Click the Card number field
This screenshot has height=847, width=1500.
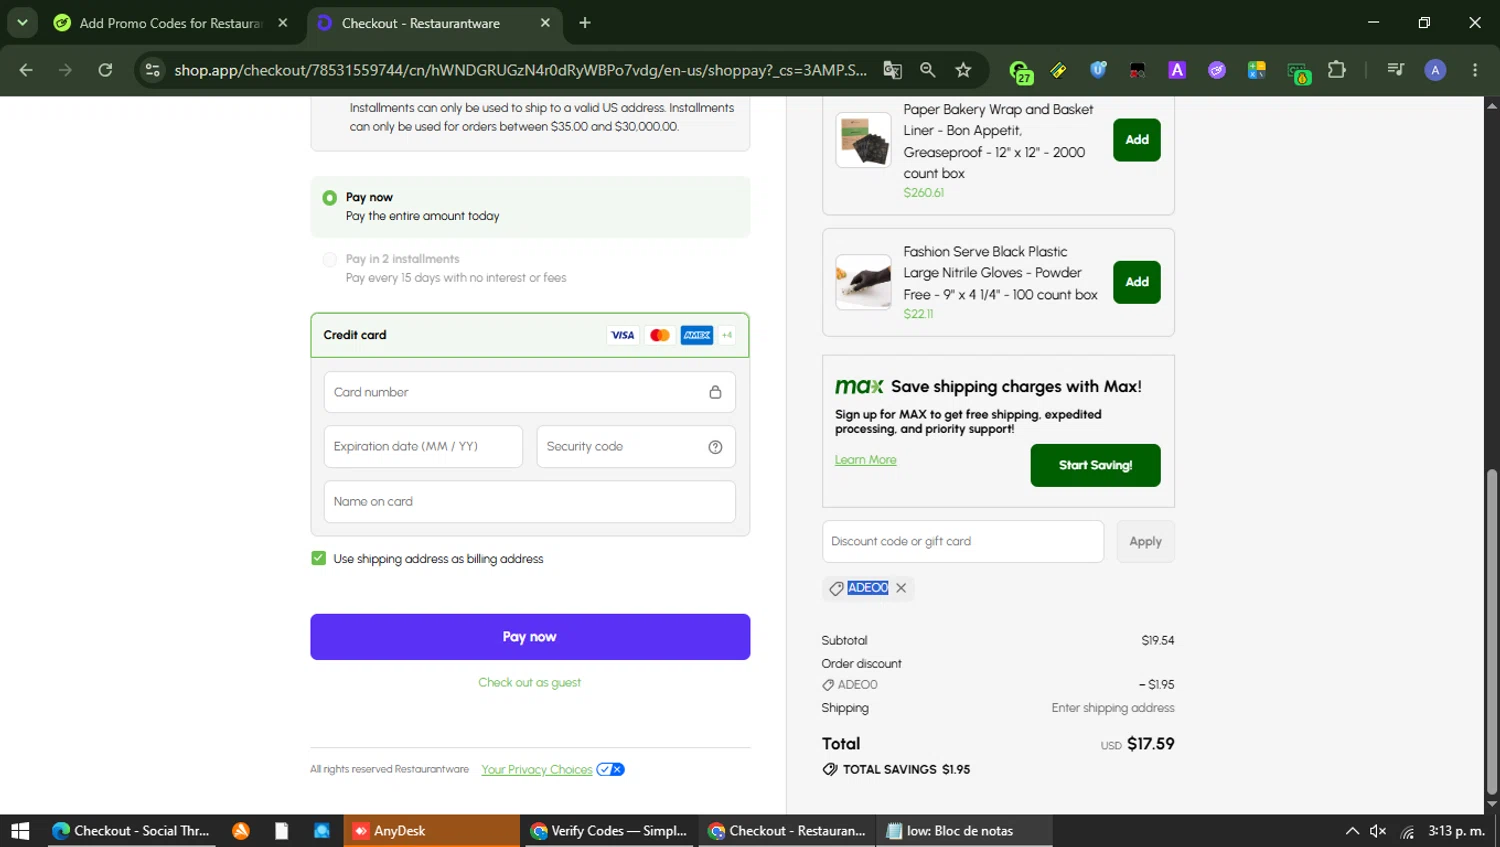[529, 392]
